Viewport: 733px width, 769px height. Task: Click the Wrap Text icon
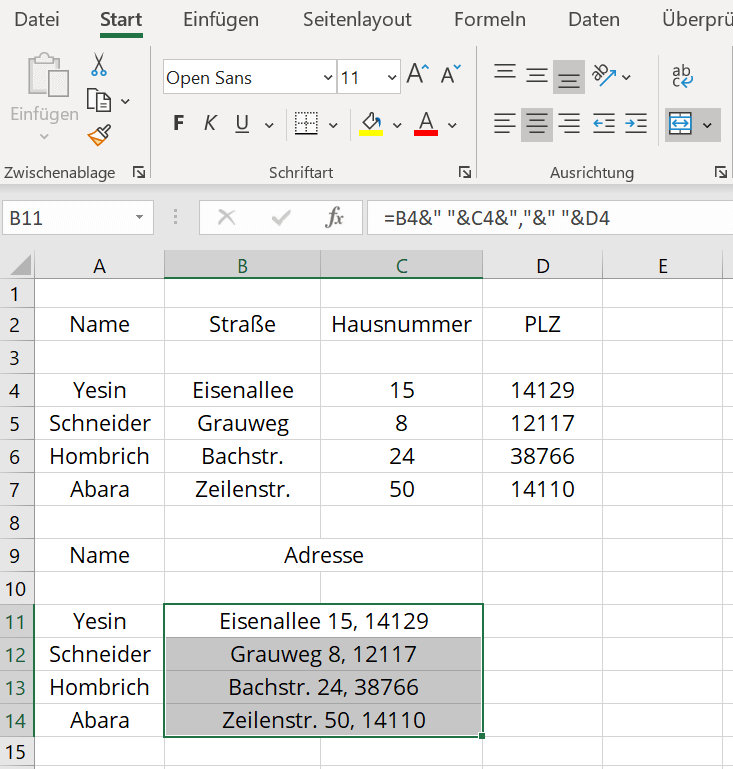(683, 76)
